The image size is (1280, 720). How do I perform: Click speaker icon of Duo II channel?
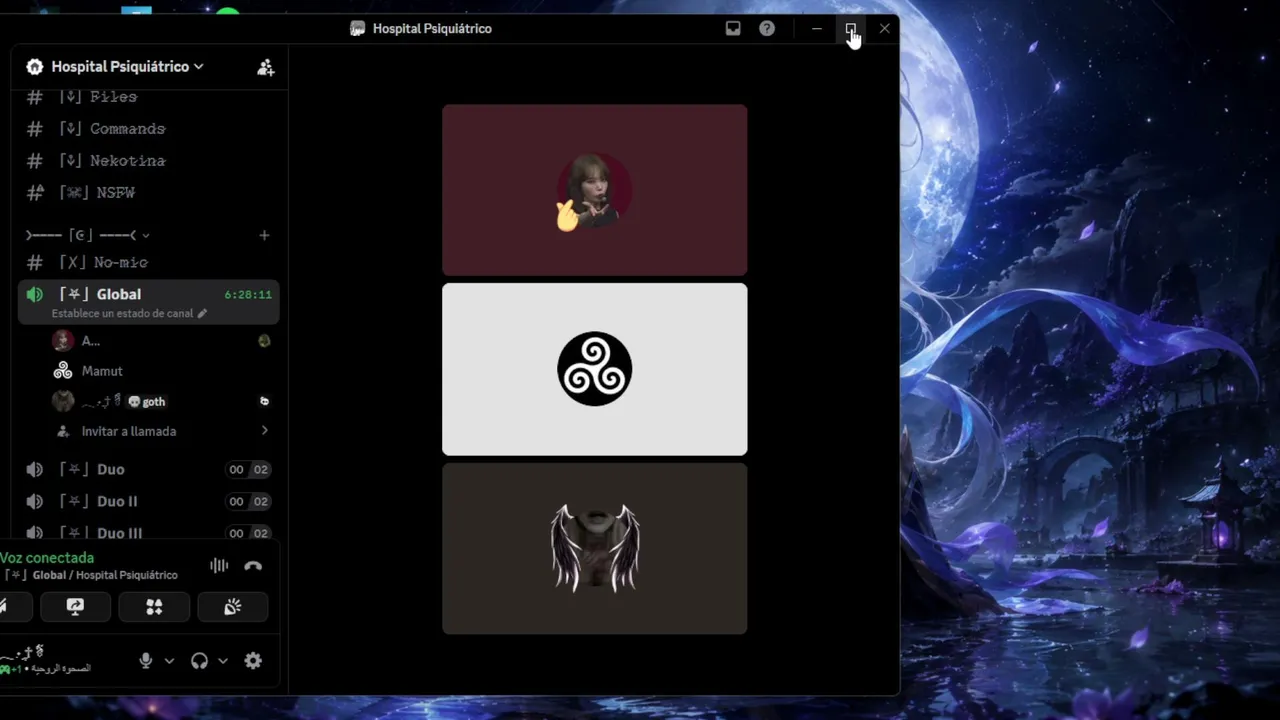(35, 501)
